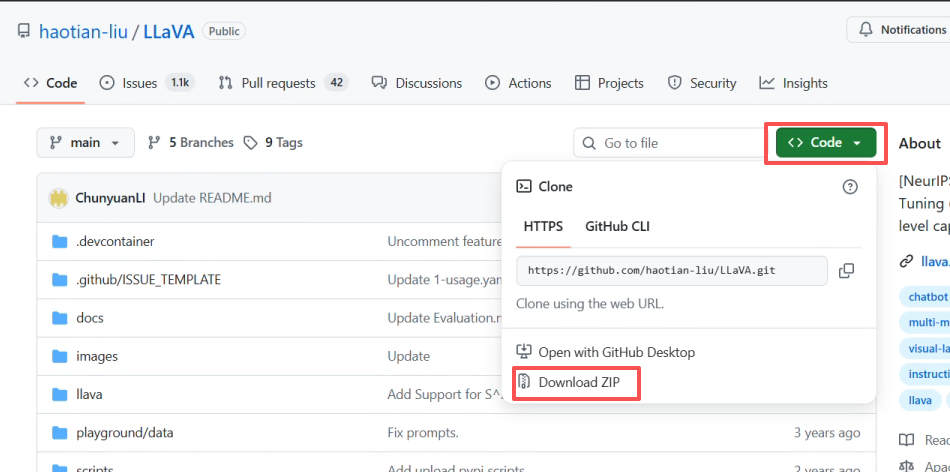Click the folder icon next to playground/data

[x=59, y=433]
